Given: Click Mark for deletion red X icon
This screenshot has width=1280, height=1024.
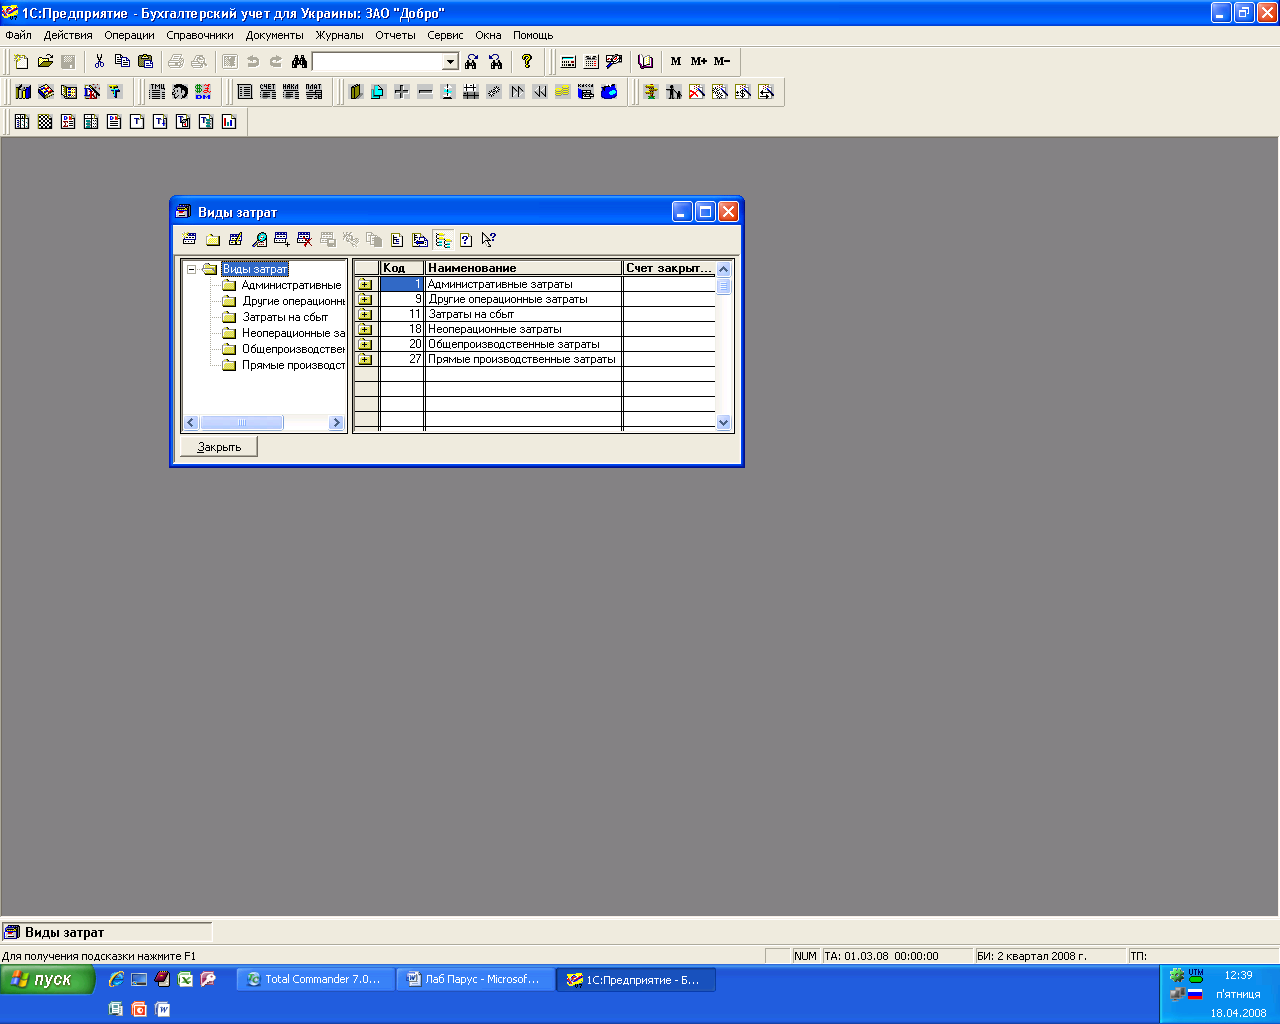Looking at the screenshot, I should pos(305,239).
